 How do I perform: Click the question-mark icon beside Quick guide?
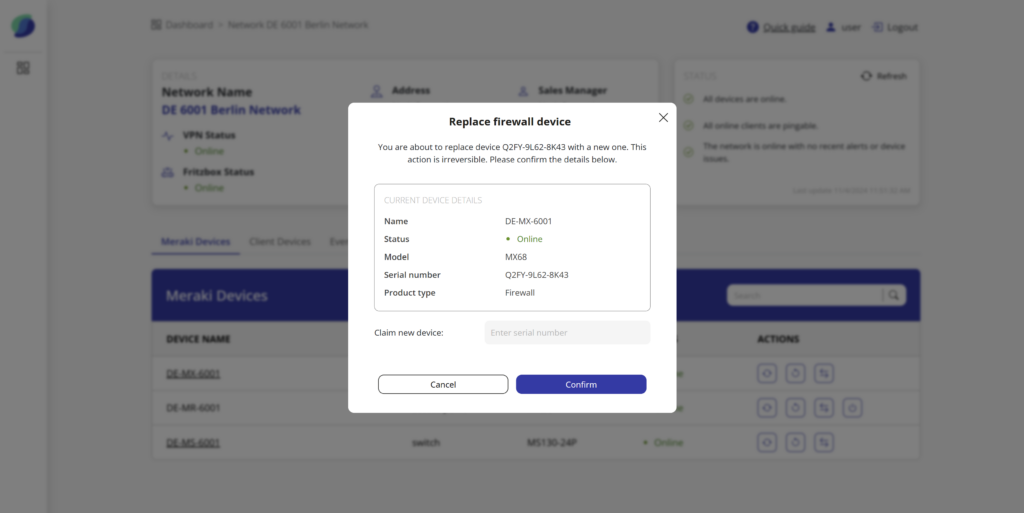tap(753, 27)
